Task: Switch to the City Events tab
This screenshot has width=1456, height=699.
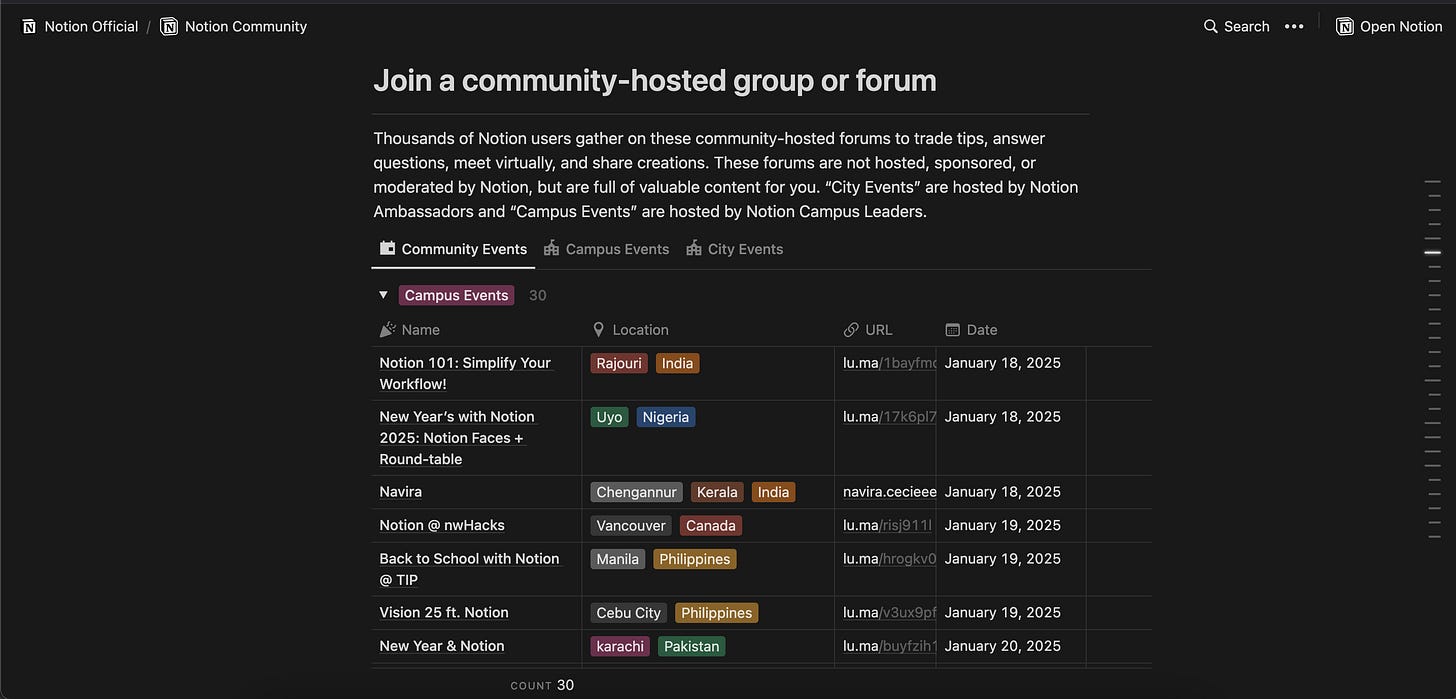Action: pos(735,249)
